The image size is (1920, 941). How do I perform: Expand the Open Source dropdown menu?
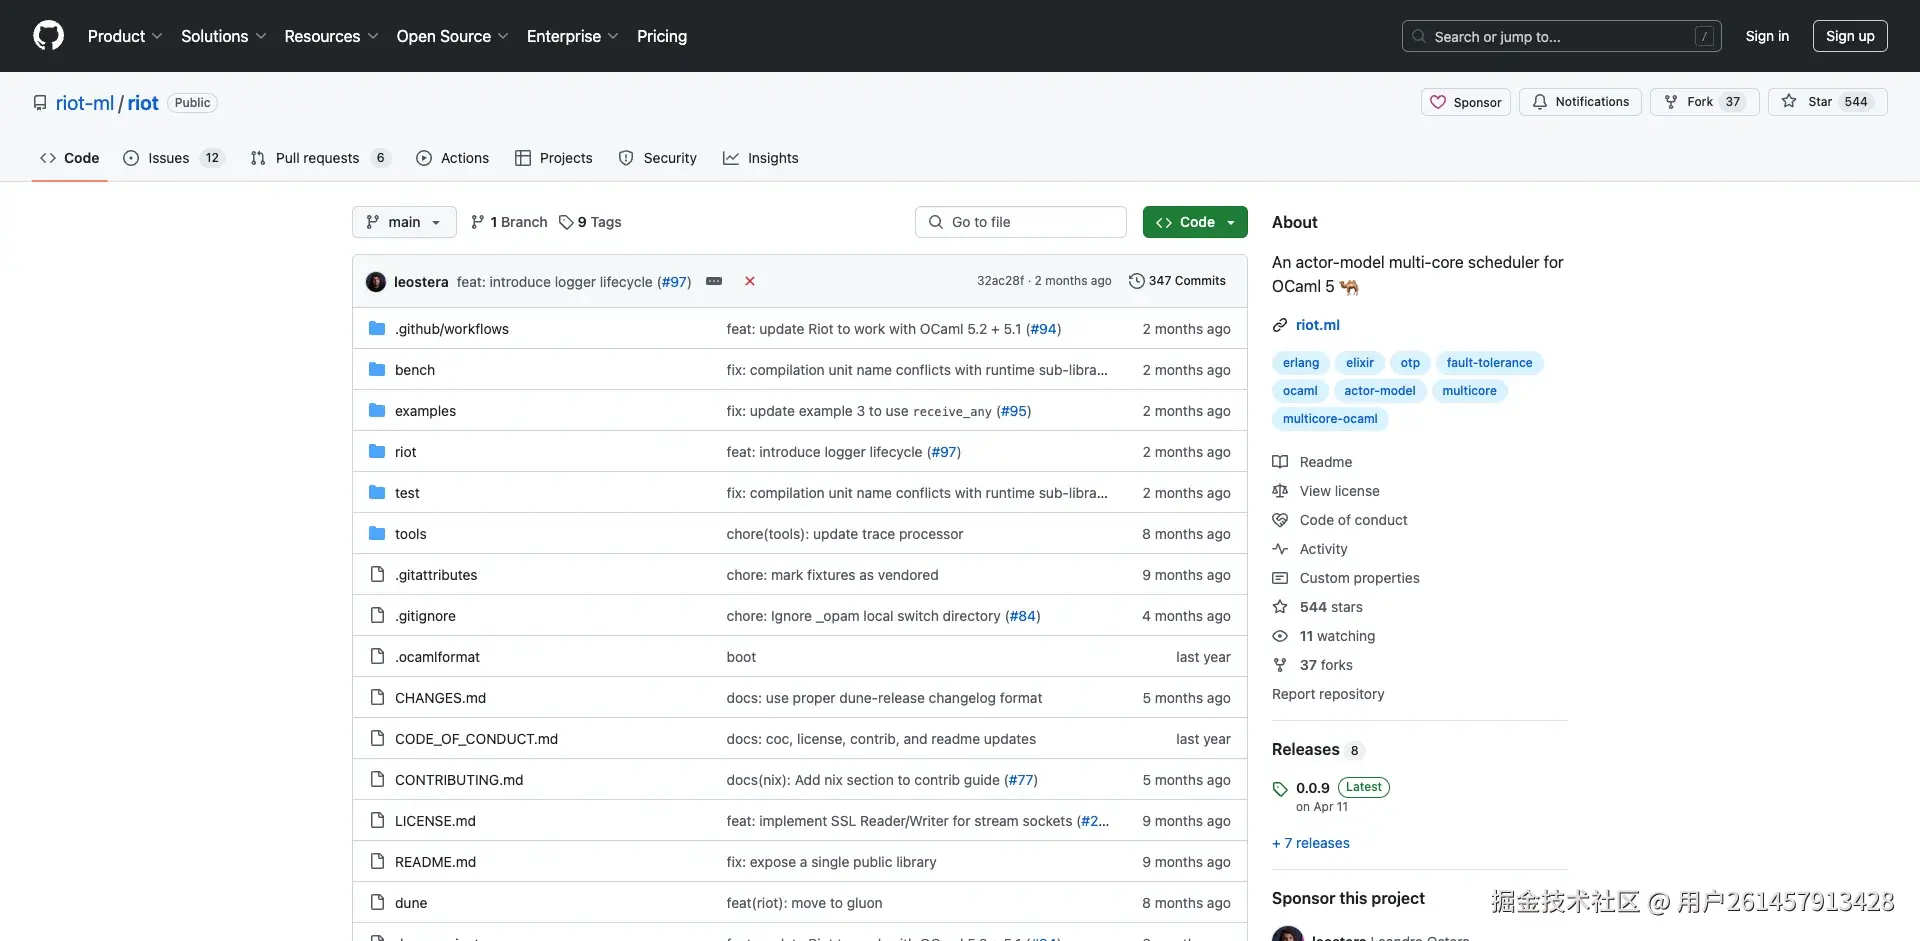pos(452,36)
